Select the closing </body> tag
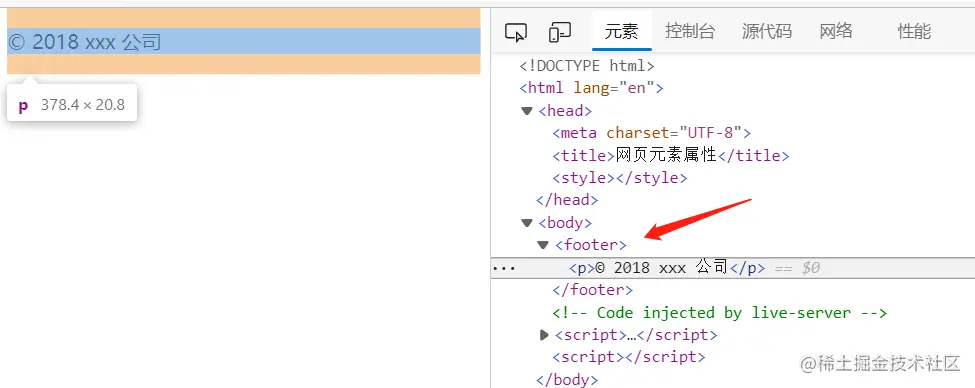The width and height of the screenshot is (975, 388). click(567, 379)
